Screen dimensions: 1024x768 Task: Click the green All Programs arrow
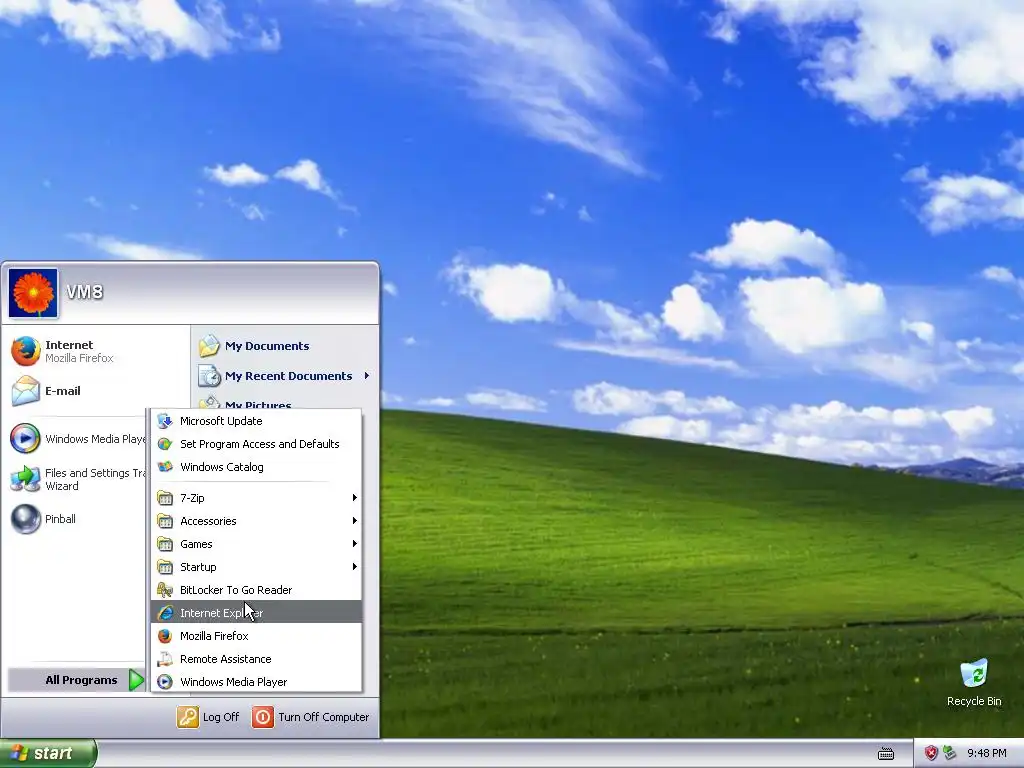(x=136, y=680)
